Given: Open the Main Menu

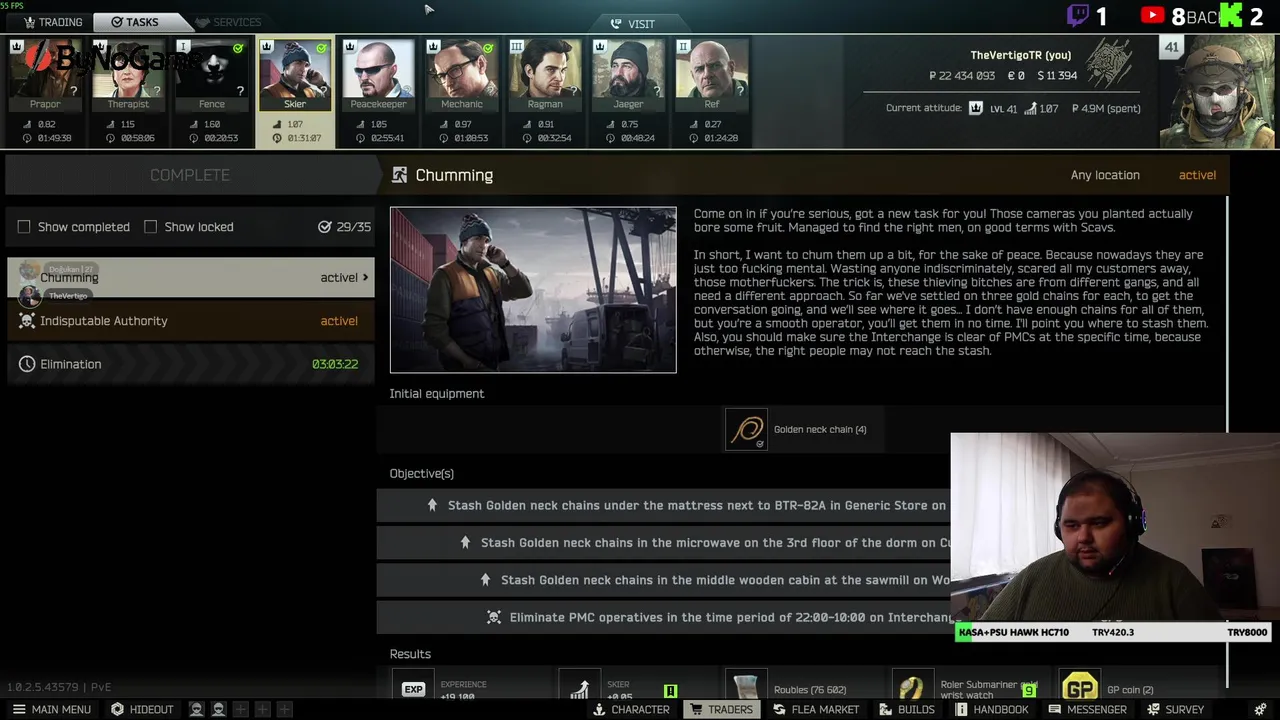Looking at the screenshot, I should coord(51,709).
